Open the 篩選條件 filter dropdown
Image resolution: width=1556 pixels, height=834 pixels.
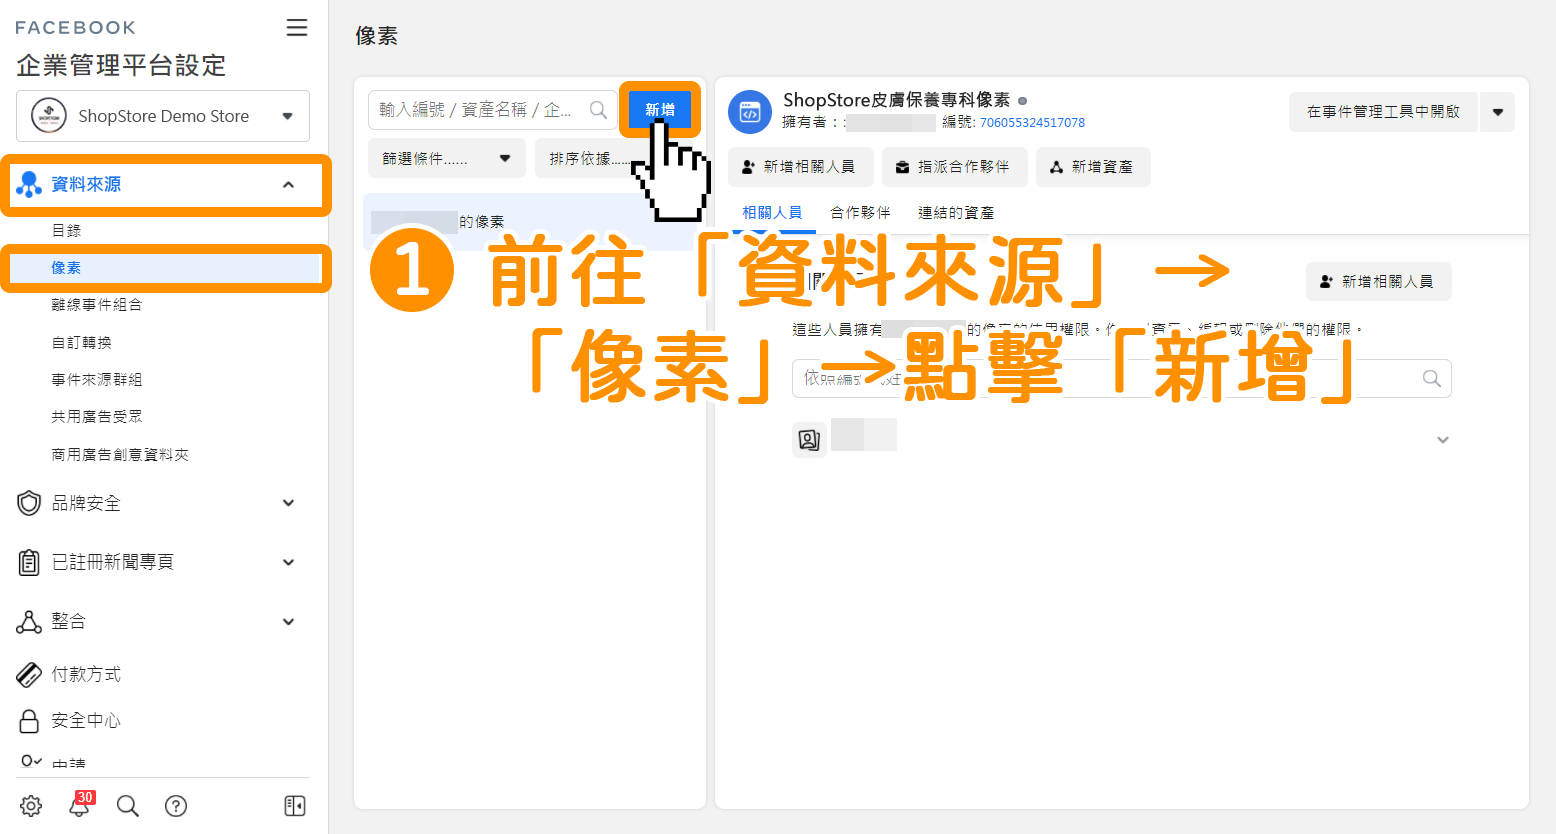click(x=447, y=159)
